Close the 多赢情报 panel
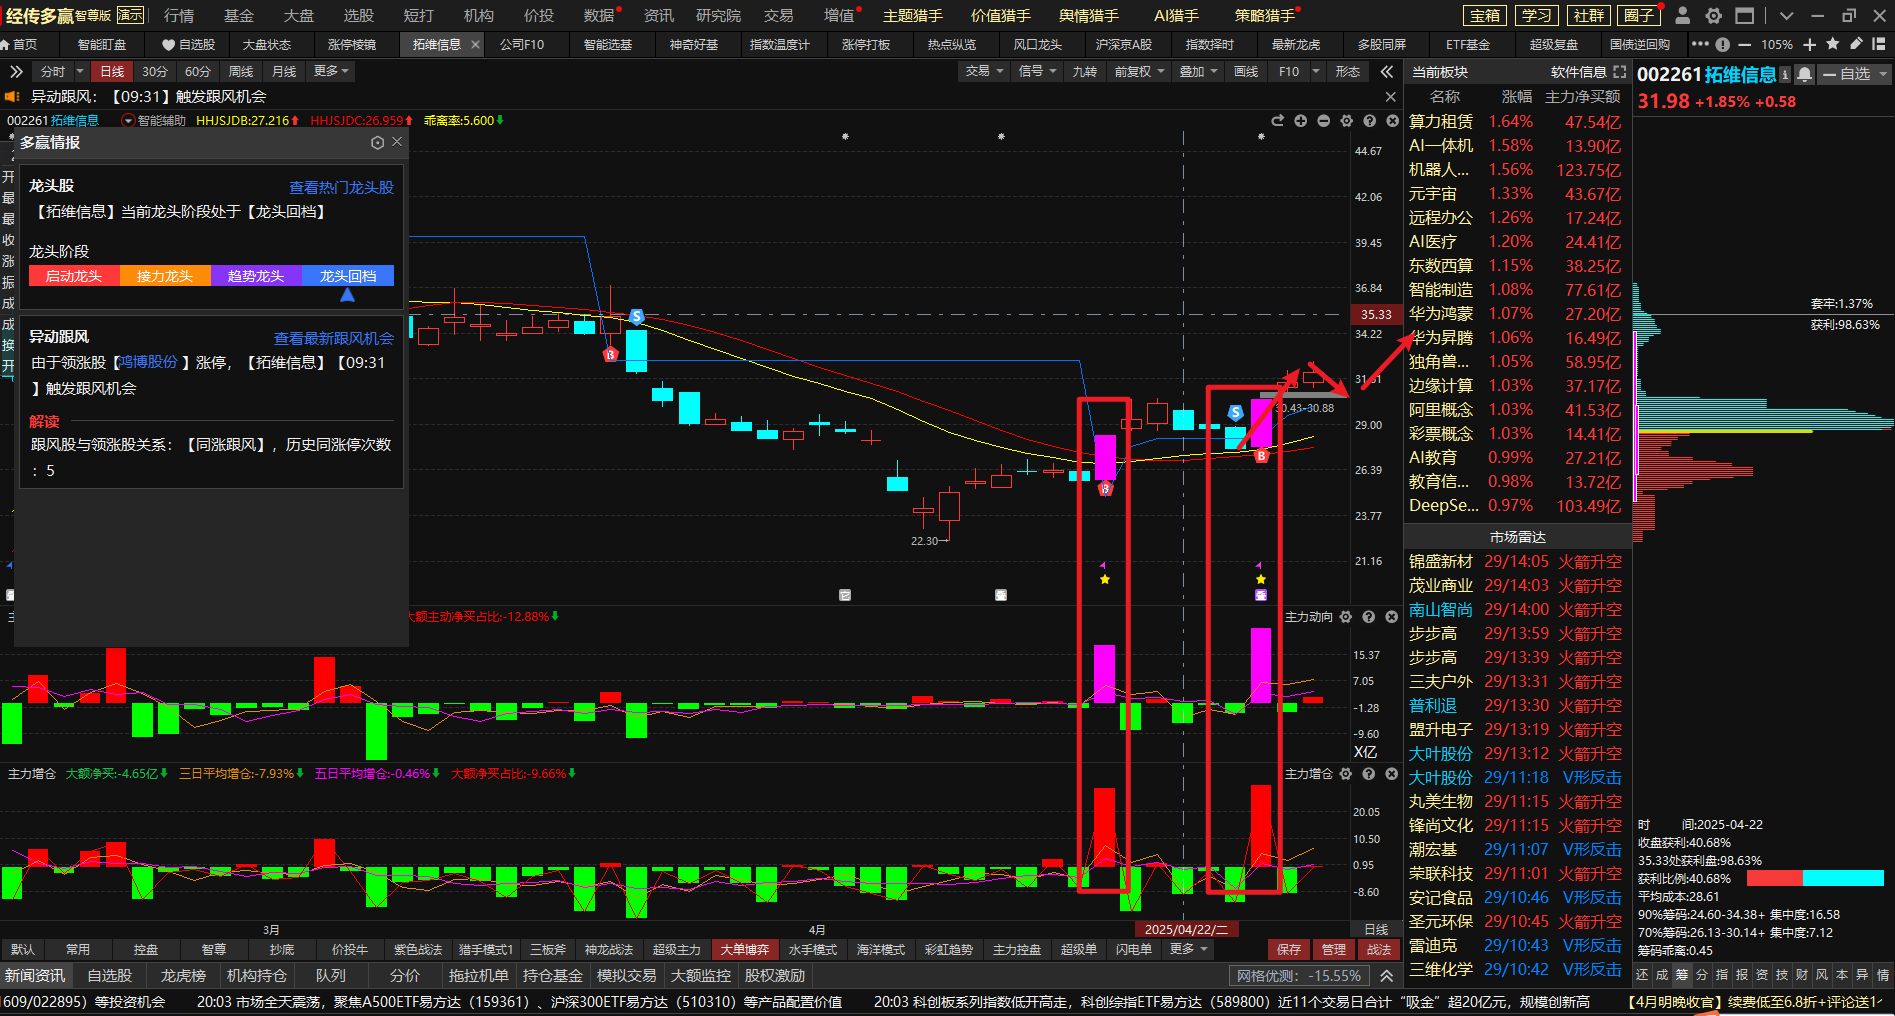 [397, 142]
